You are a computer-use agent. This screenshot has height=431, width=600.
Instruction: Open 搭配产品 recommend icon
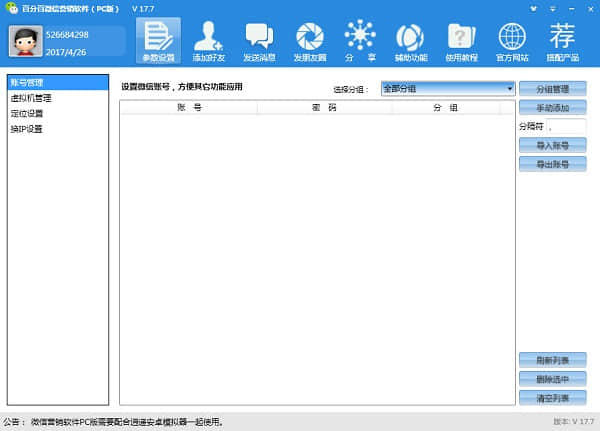pos(562,41)
